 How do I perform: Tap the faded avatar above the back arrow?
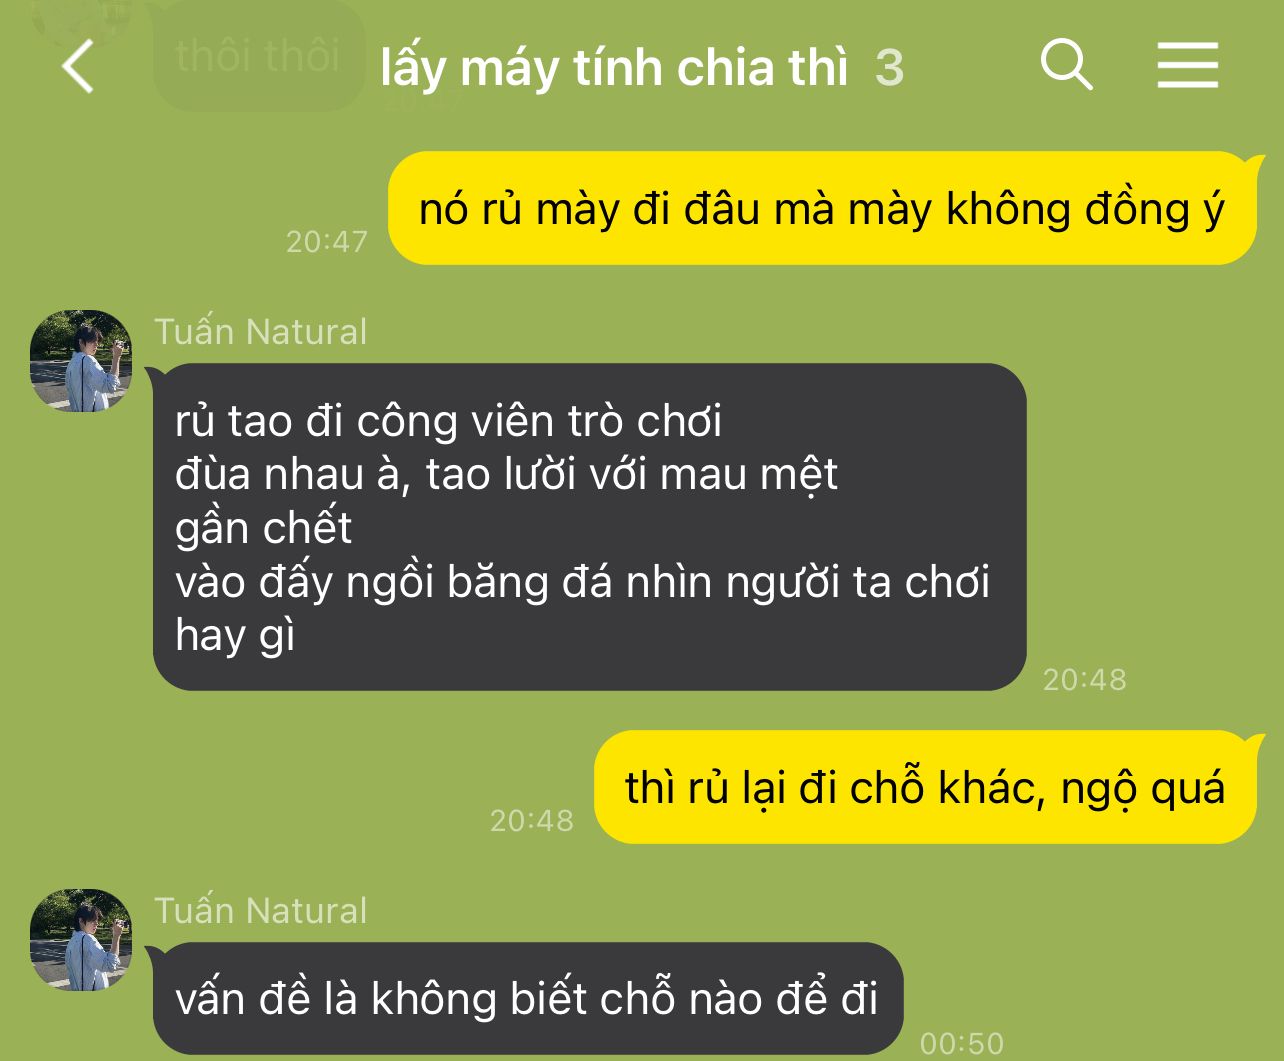(82, 18)
